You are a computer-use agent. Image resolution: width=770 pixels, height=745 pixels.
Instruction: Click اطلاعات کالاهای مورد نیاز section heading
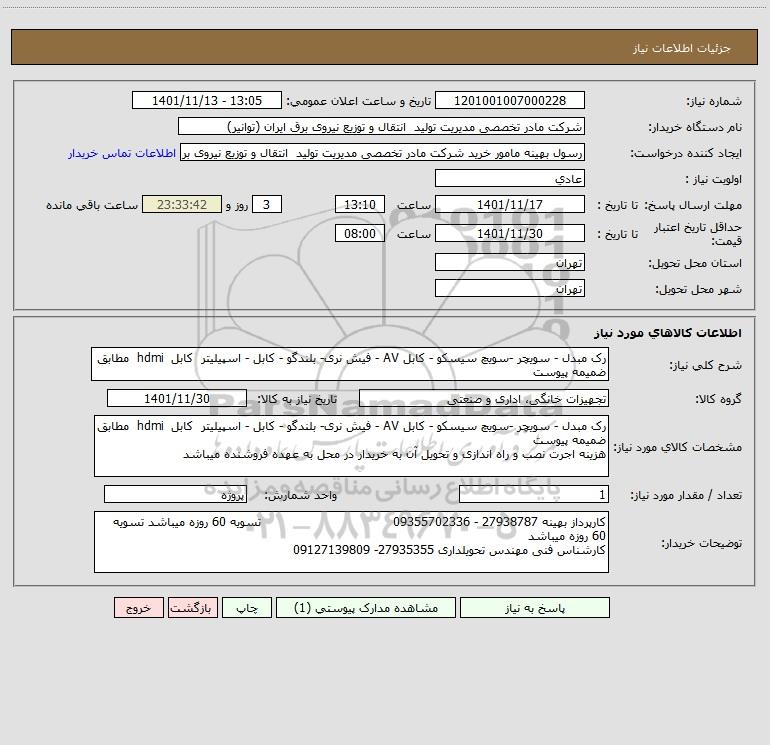point(668,333)
